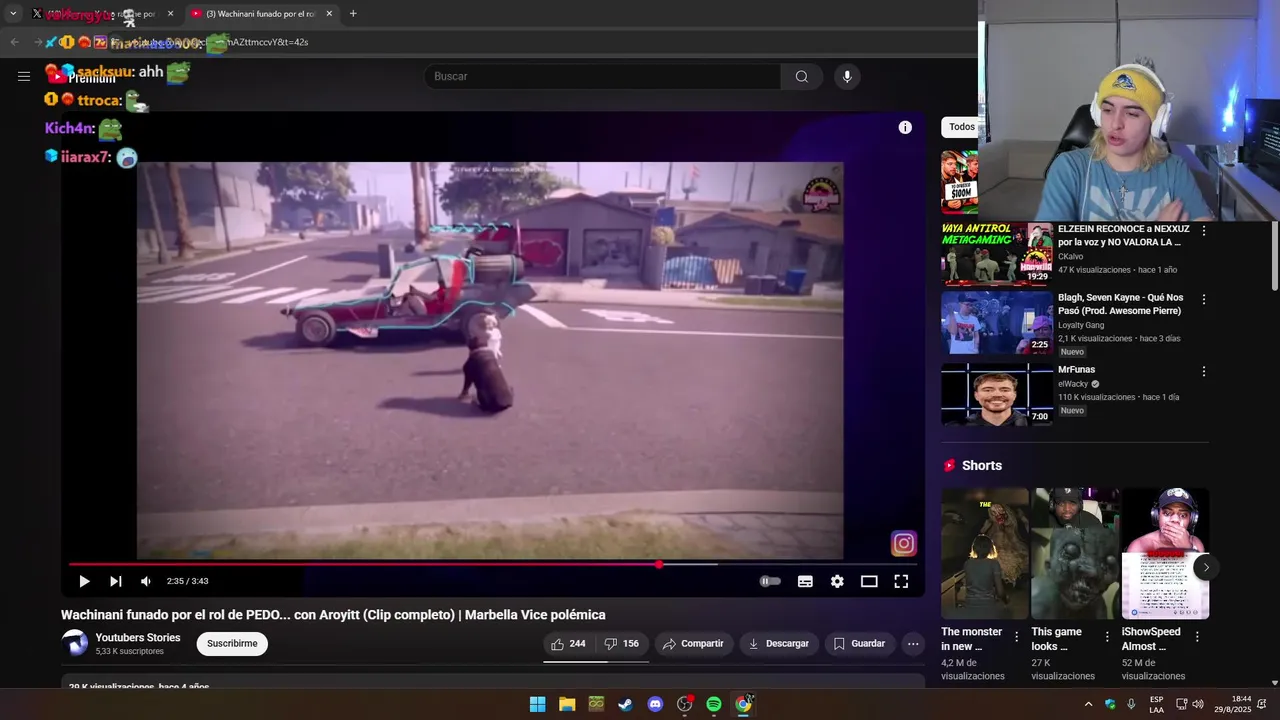This screenshot has width=1280, height=720.
Task: Switch to the Wachinani funado browser tab
Action: (x=260, y=14)
